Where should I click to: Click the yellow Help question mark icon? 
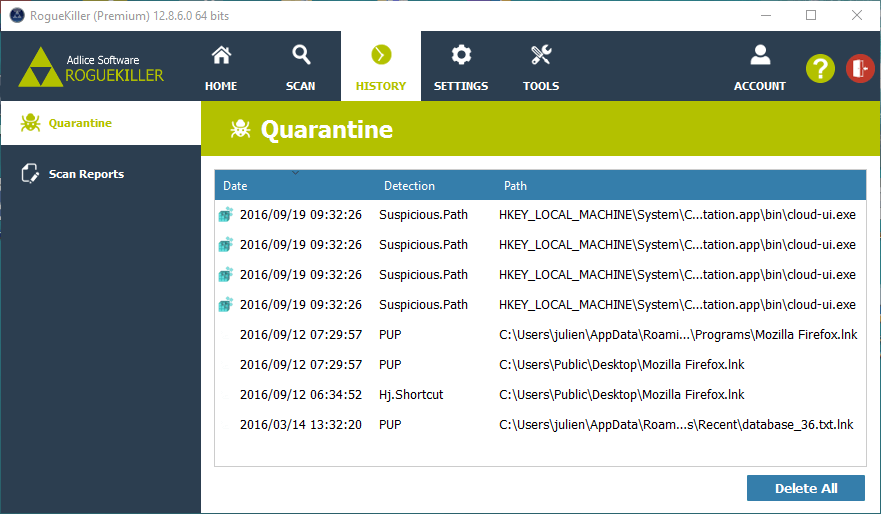tap(820, 68)
